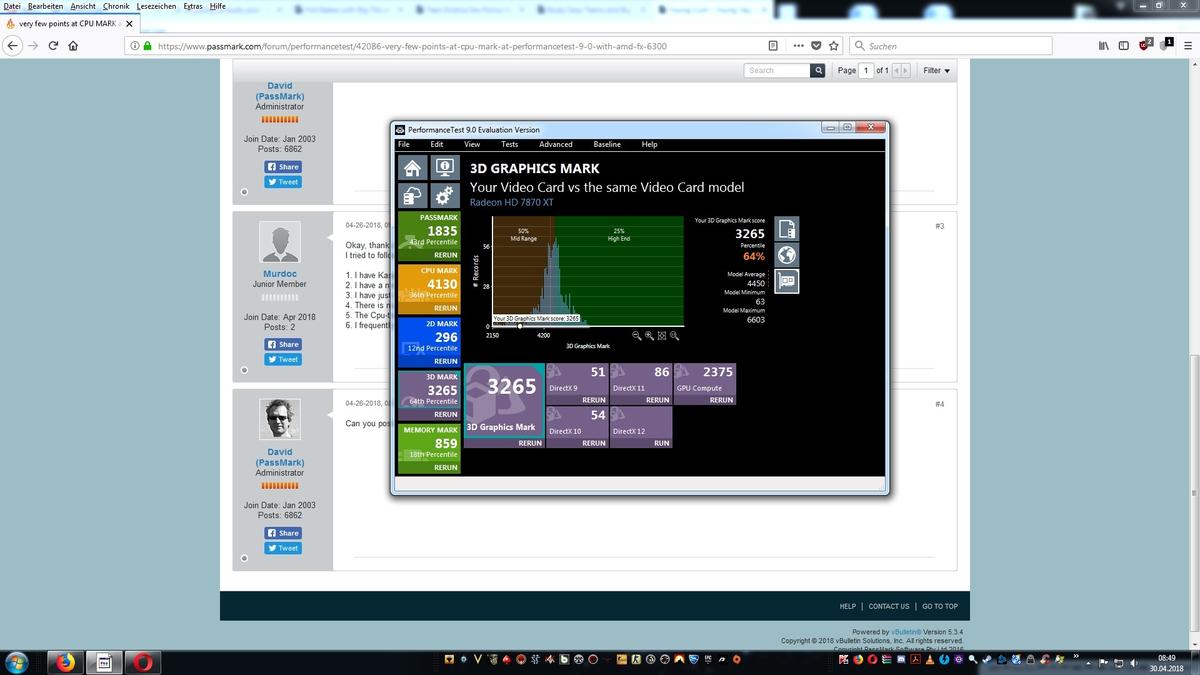Run the DirectX 12 test
Image resolution: width=1200 pixels, height=675 pixels.
pyautogui.click(x=661, y=443)
